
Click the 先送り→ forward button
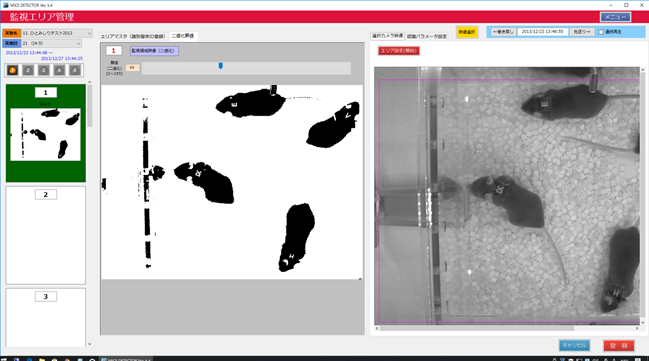[x=582, y=32]
